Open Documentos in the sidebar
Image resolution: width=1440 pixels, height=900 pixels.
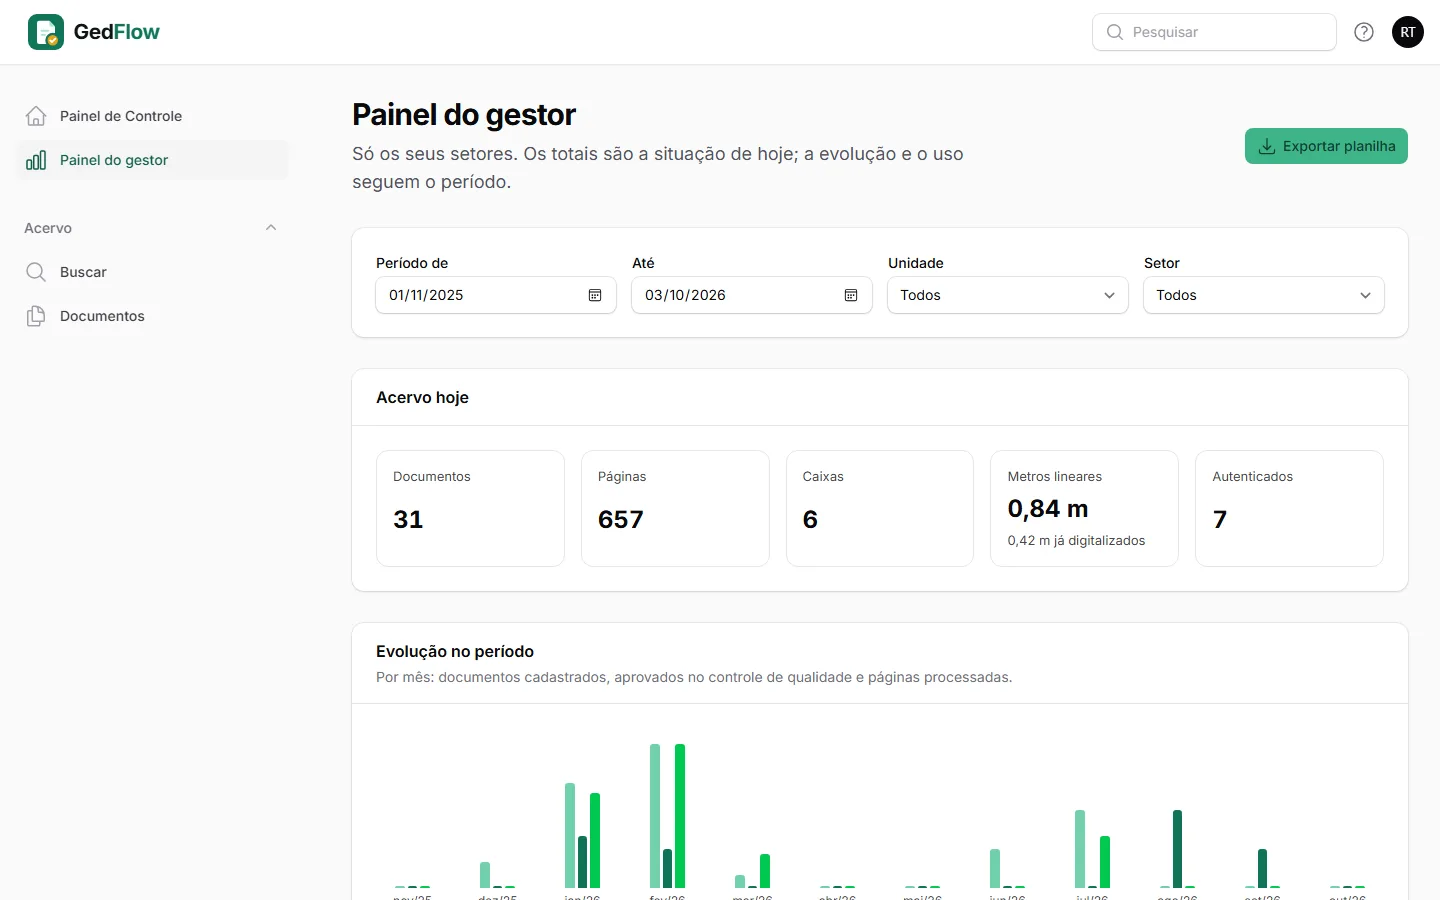[x=152, y=316]
